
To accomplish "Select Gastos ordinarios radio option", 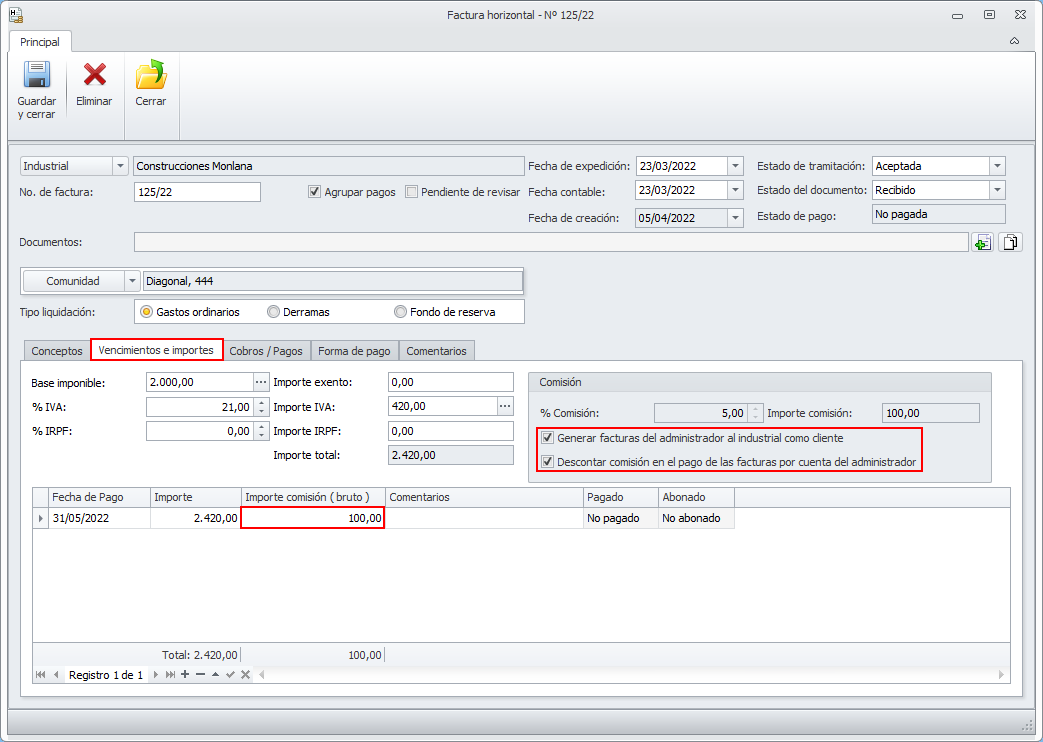I will 146,312.
